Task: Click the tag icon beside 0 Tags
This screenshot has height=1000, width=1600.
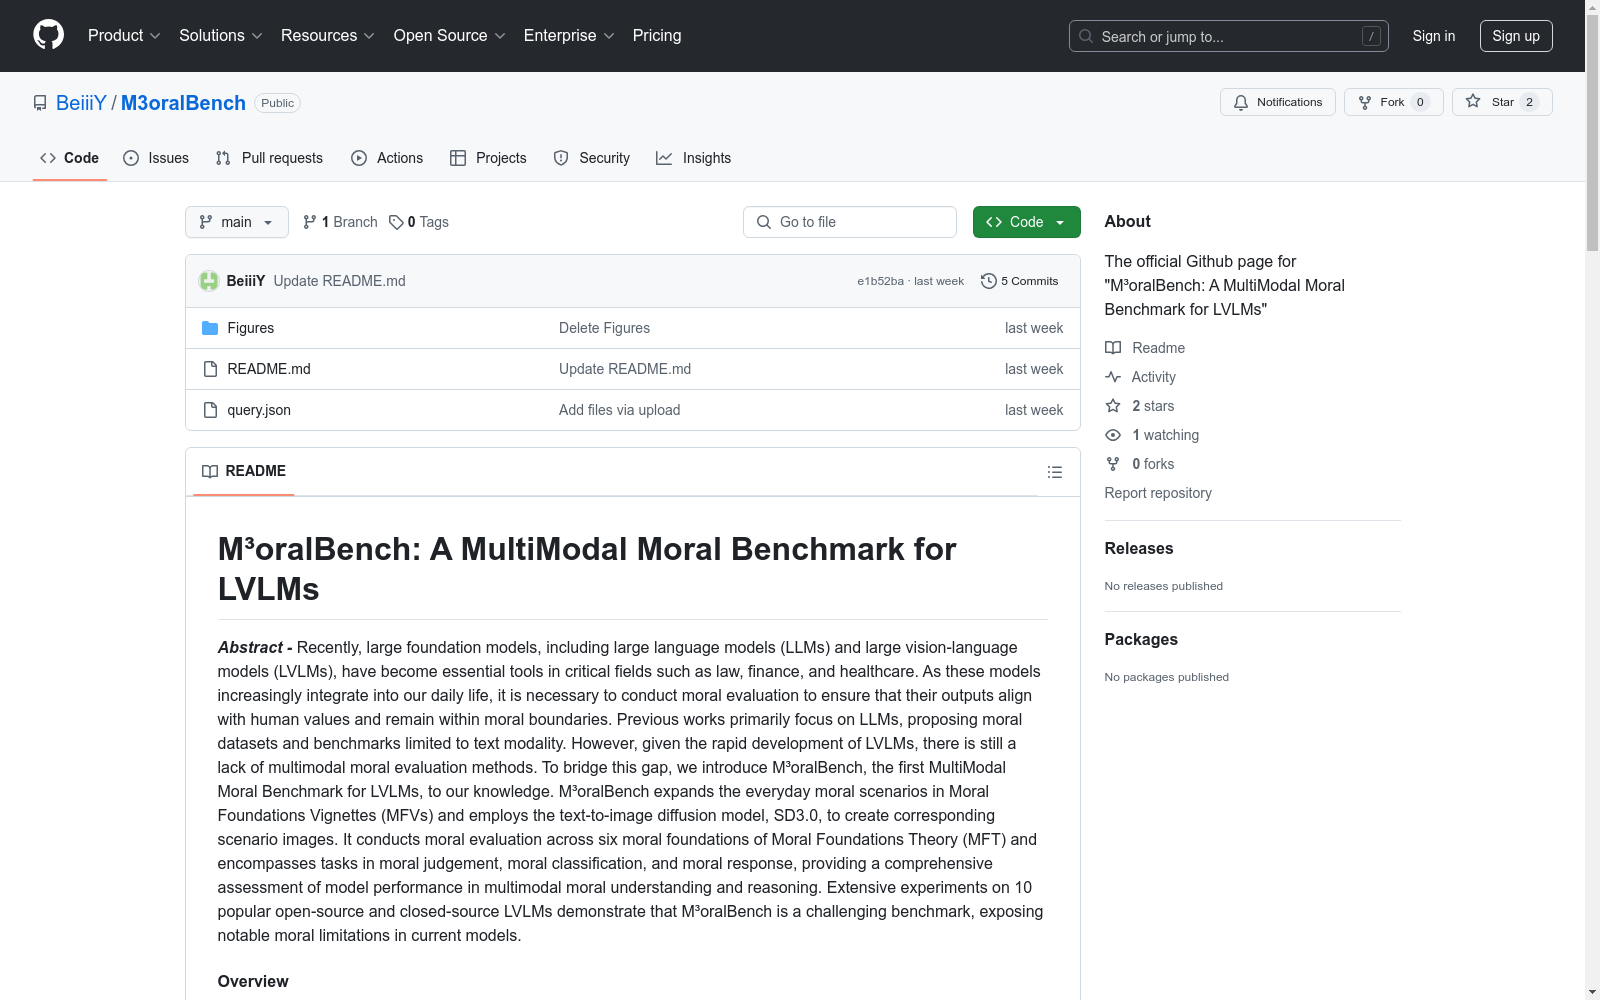Action: 396,222
